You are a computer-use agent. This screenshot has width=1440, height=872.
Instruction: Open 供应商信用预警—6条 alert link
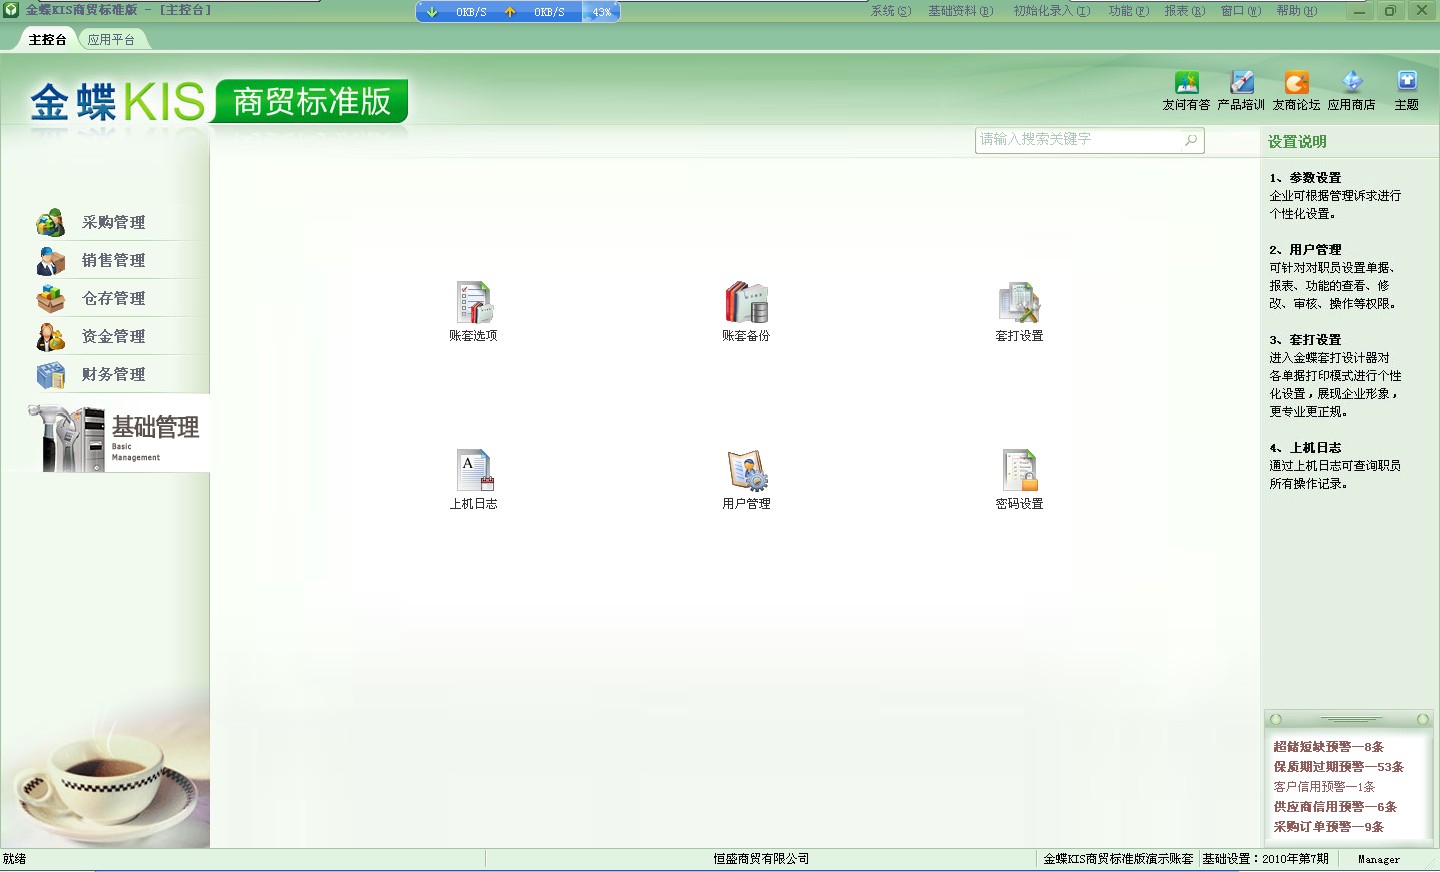[x=1335, y=807]
